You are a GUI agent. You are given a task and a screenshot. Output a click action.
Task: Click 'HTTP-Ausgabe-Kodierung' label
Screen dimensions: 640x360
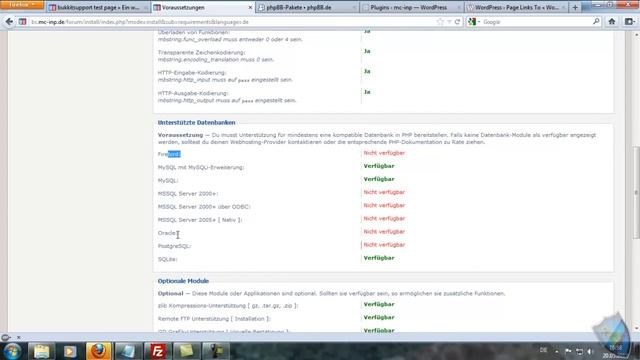click(x=193, y=93)
